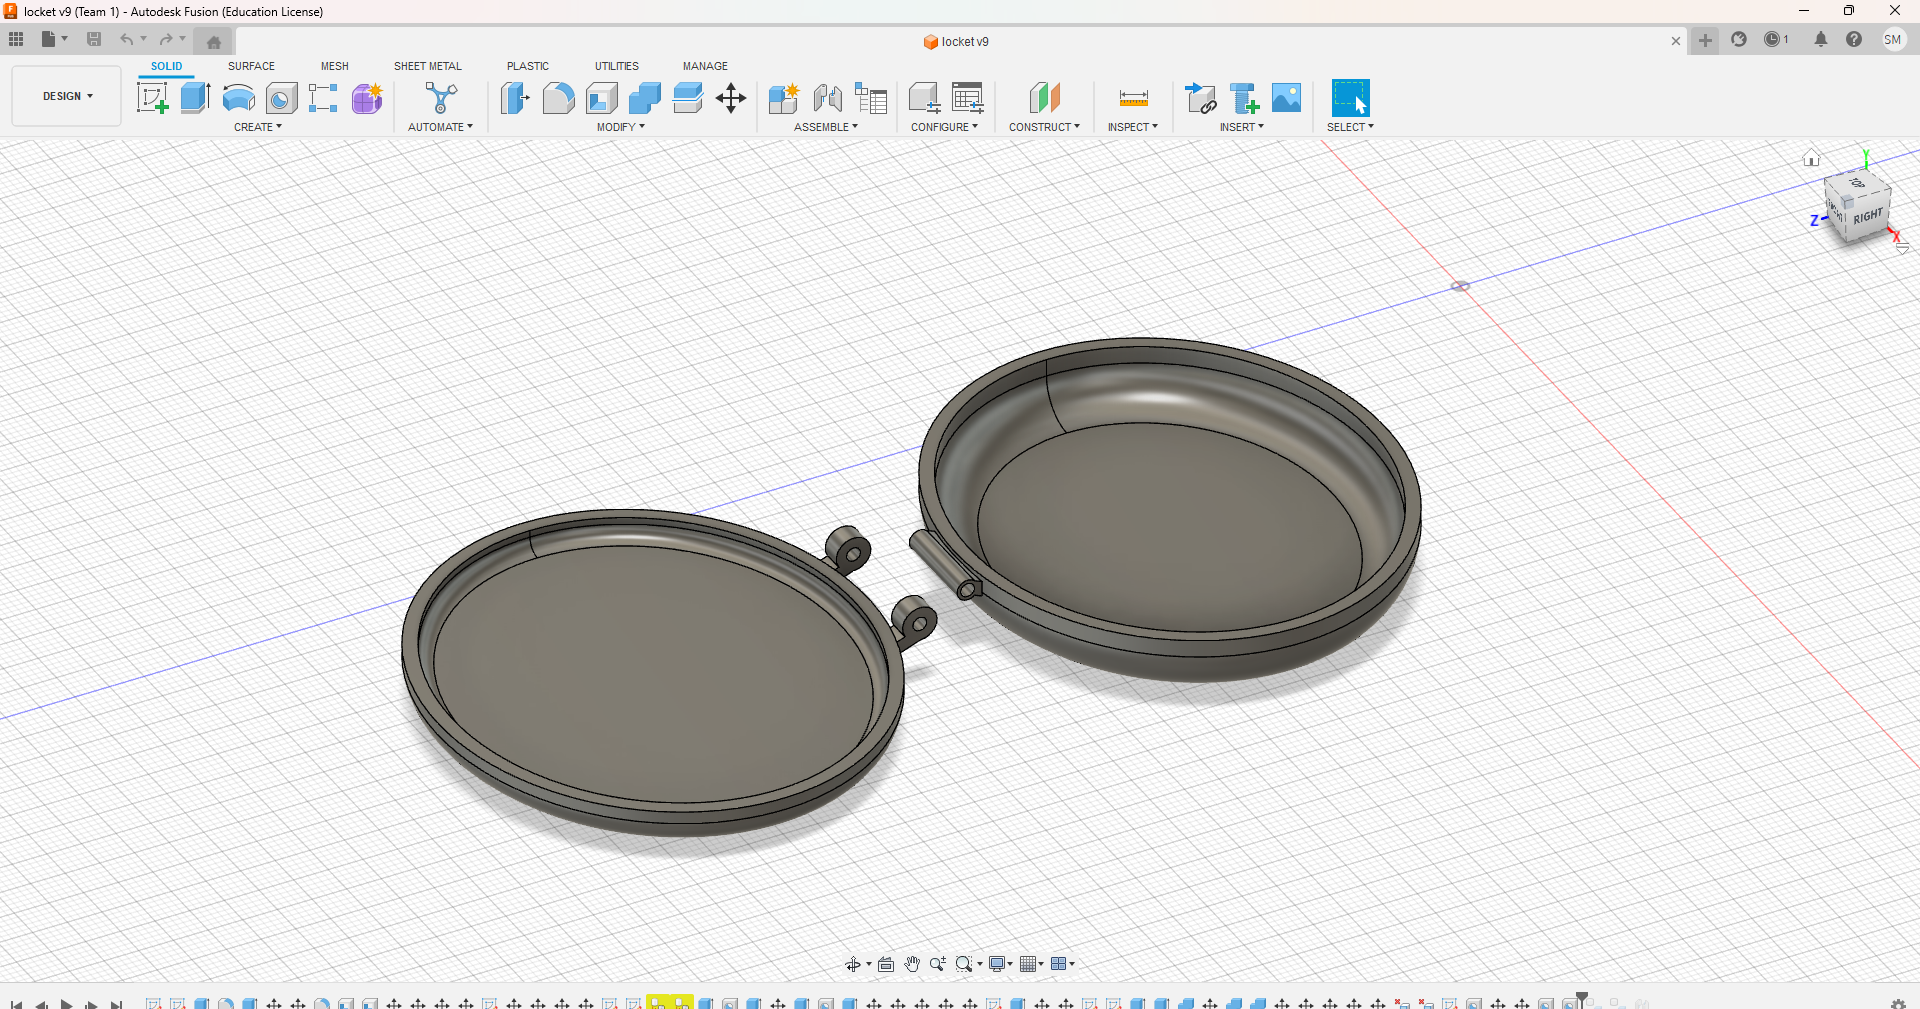The width and height of the screenshot is (1920, 1009).
Task: Switch to the SURFACE tab
Action: [x=251, y=66]
